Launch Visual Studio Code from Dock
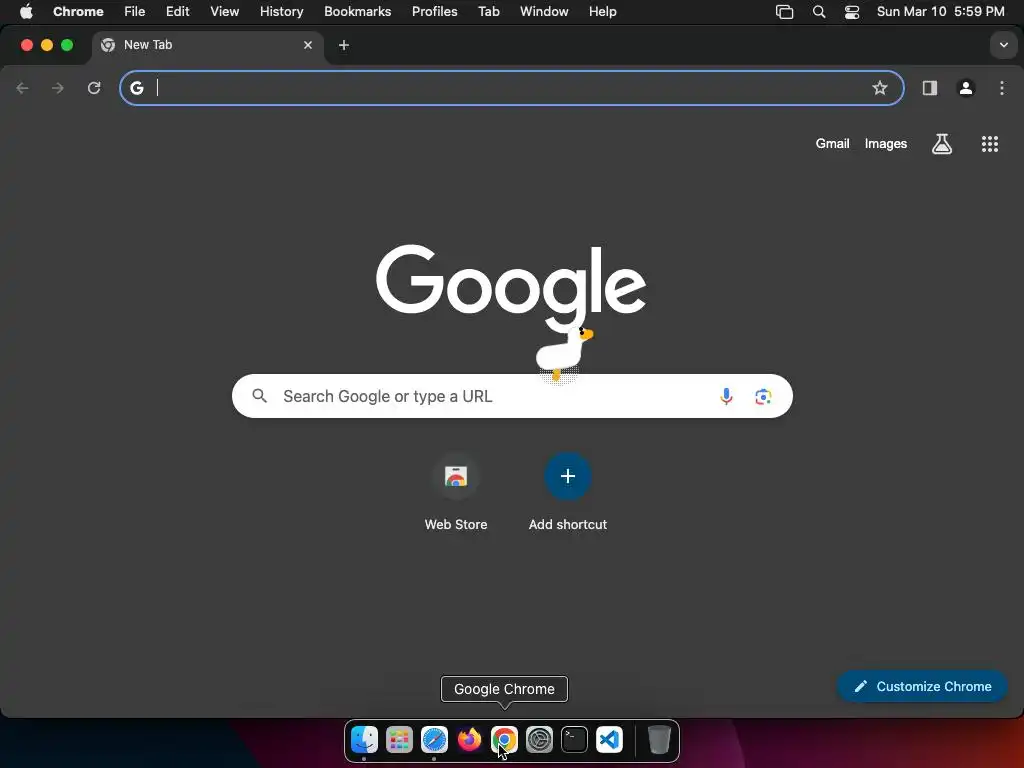The width and height of the screenshot is (1024, 768). [x=609, y=739]
